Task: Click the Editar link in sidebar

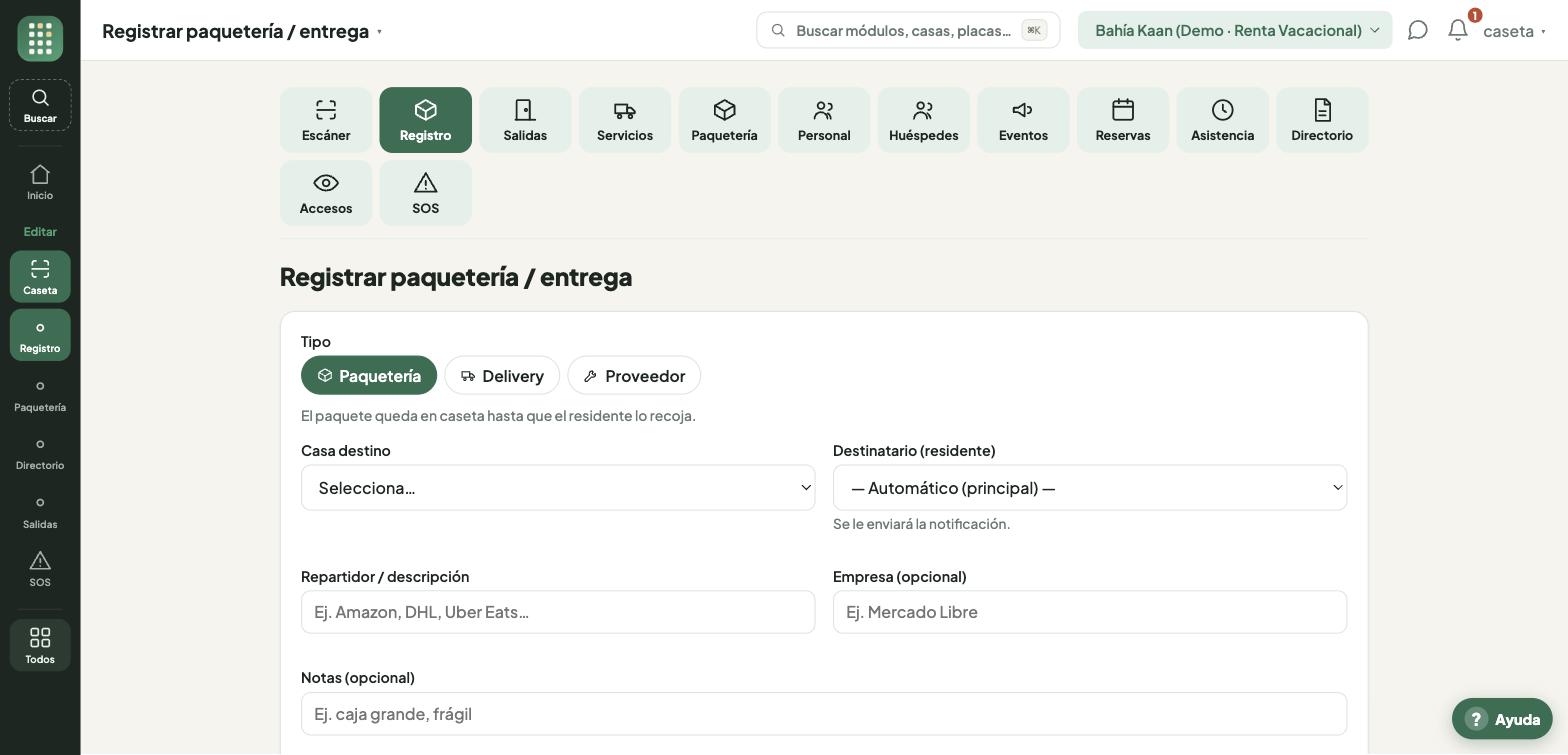Action: click(40, 231)
